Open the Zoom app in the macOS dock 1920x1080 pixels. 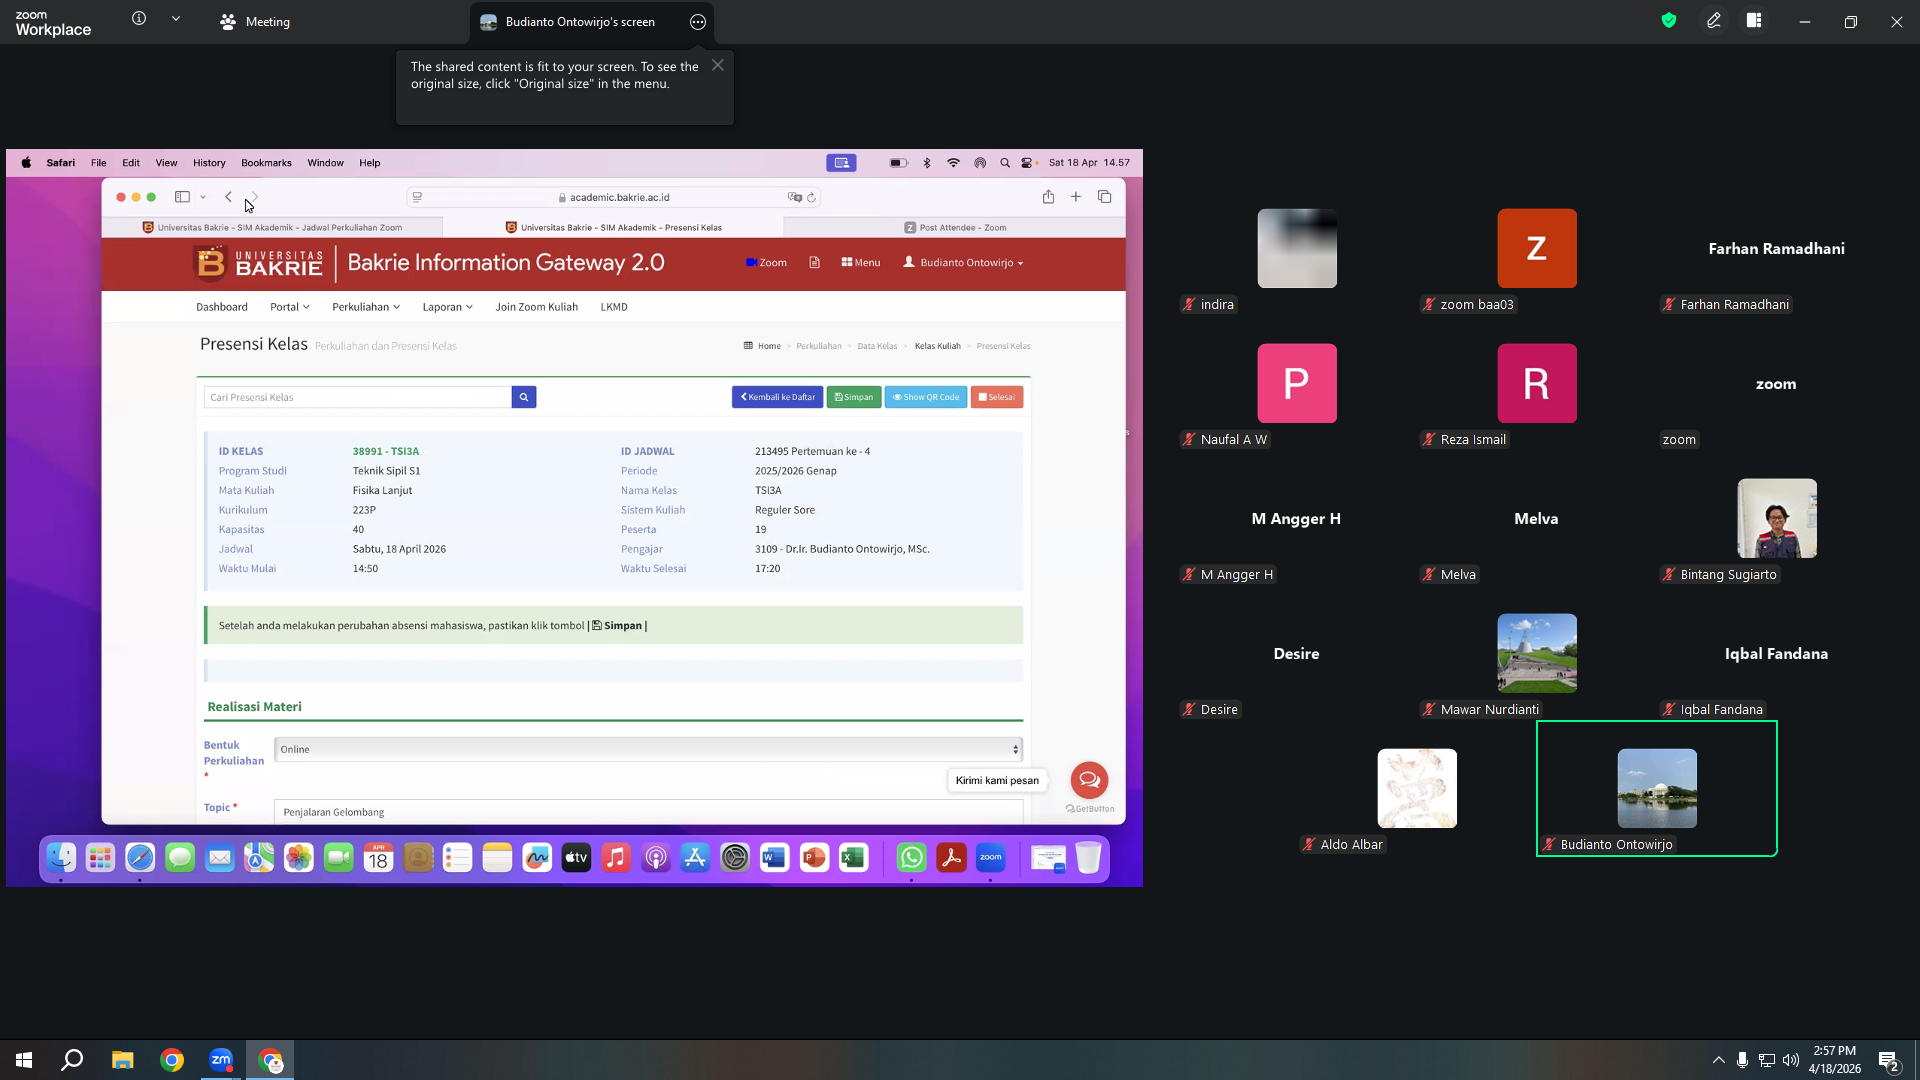991,858
